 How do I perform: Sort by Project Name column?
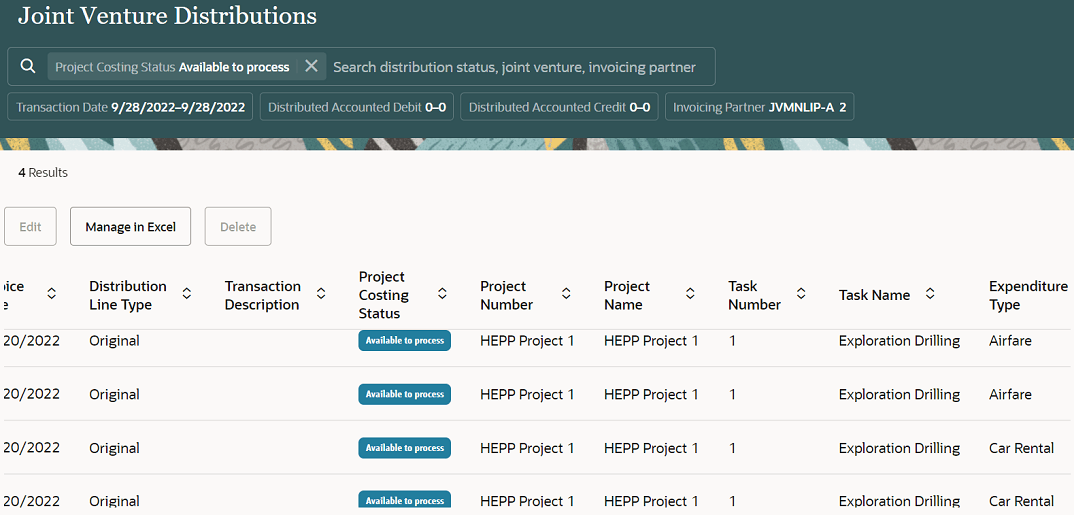[x=690, y=294]
